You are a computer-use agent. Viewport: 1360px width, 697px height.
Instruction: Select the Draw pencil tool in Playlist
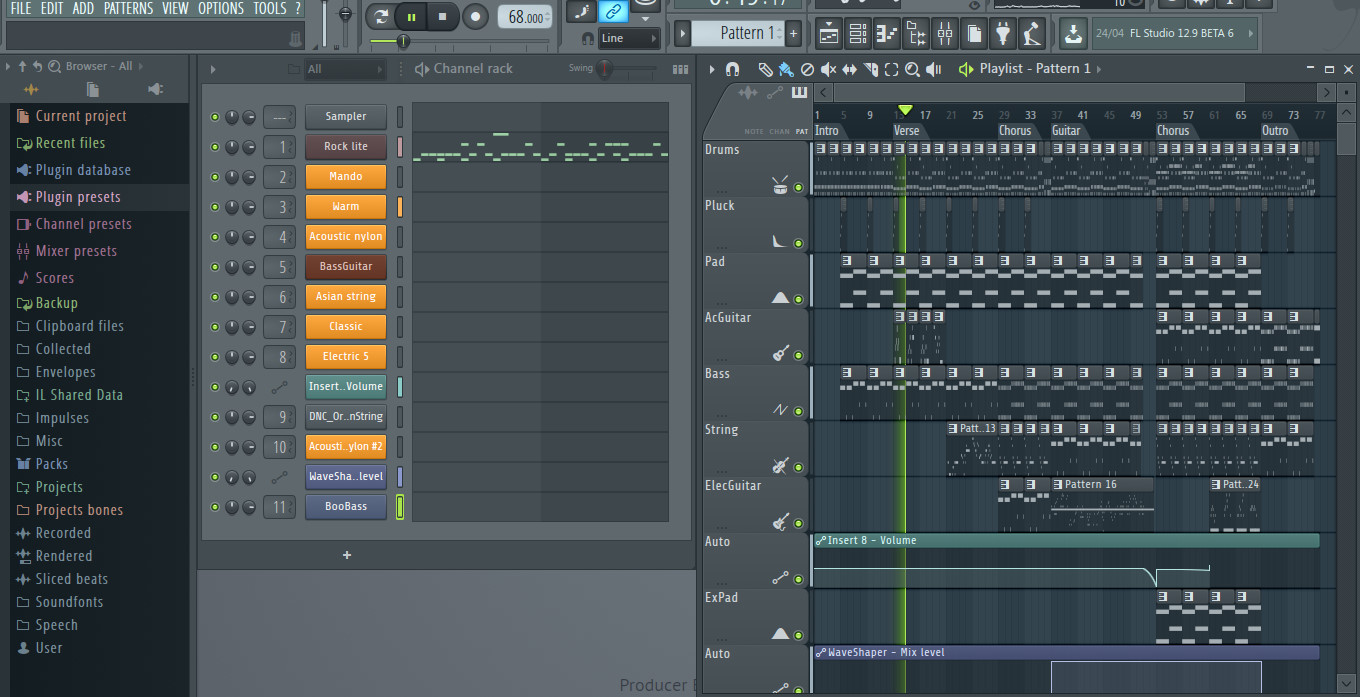coord(765,69)
